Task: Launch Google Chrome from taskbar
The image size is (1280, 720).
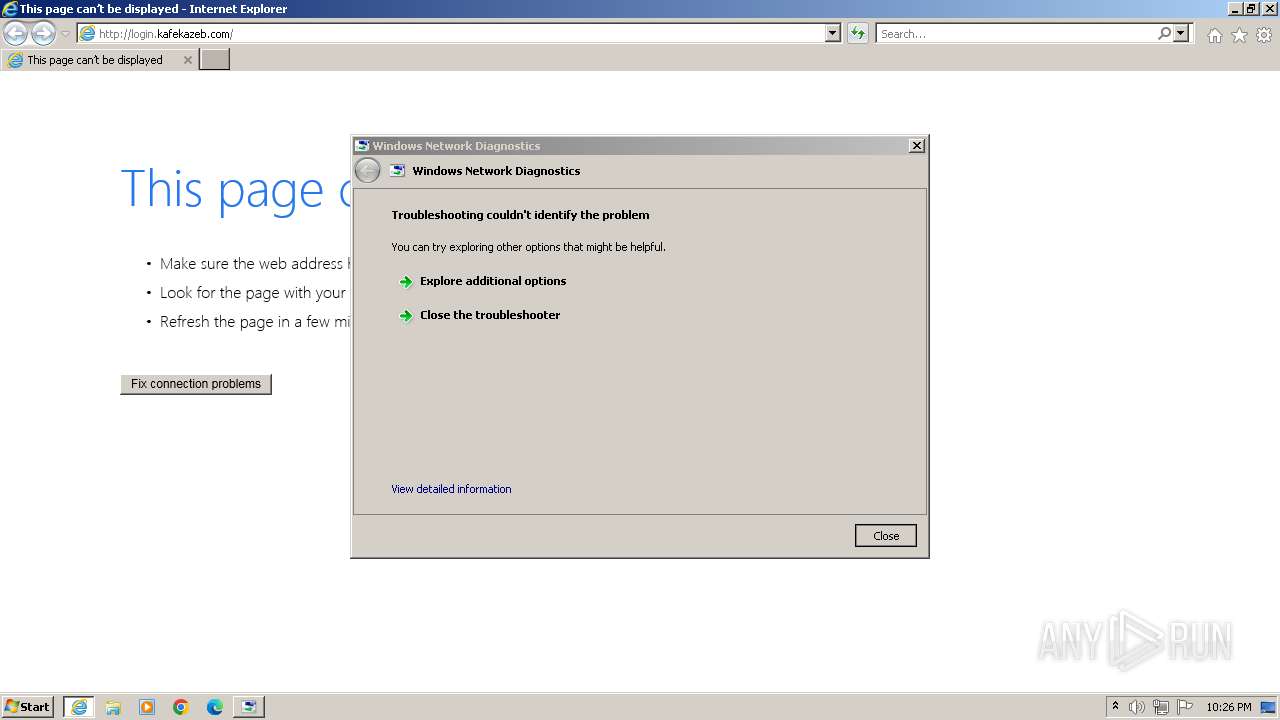Action: coord(181,707)
